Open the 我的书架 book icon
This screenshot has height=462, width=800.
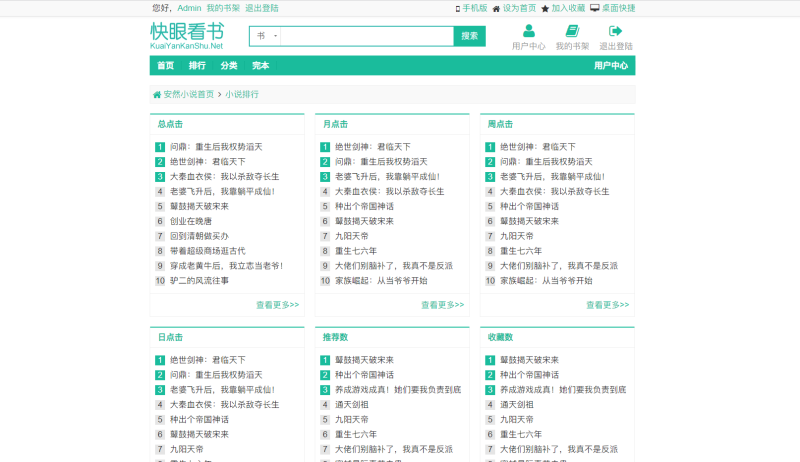tap(572, 31)
